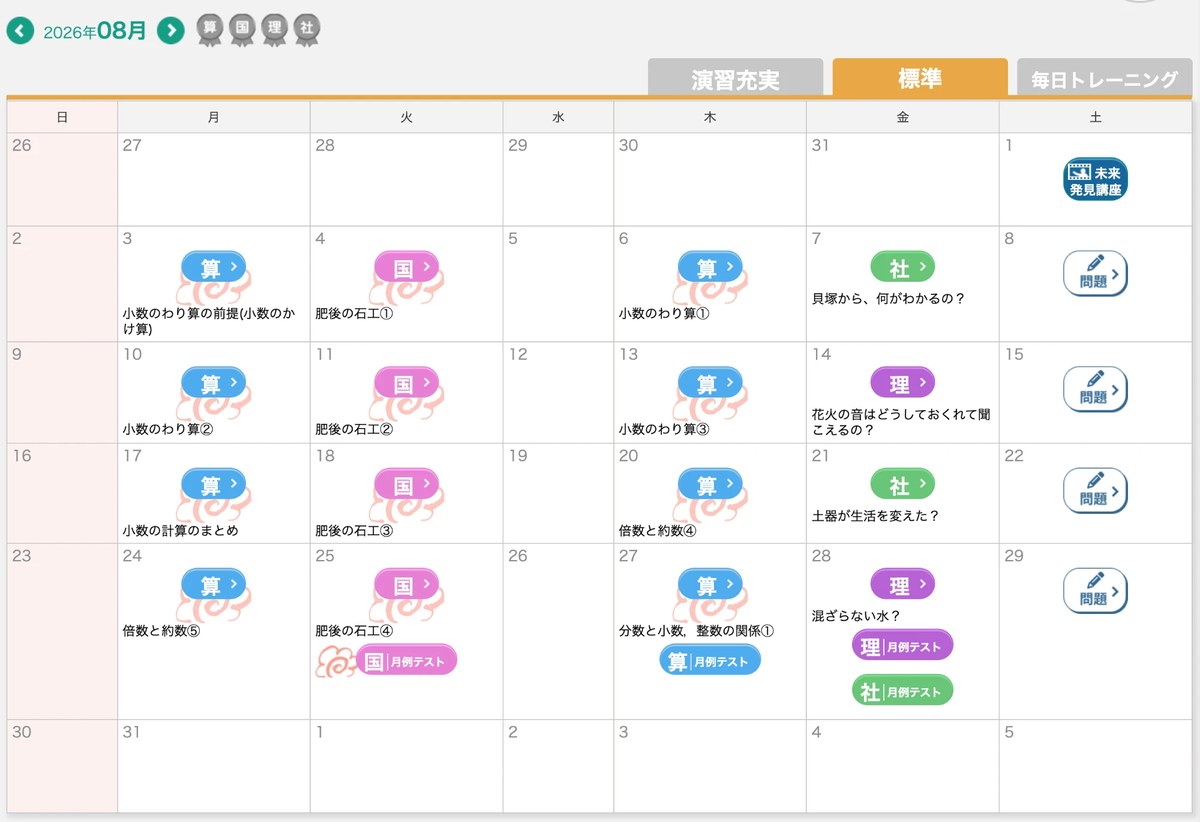Viewport: 1200px width, 822px height.
Task: Open the 算 button on August 3
Action: (x=213, y=267)
